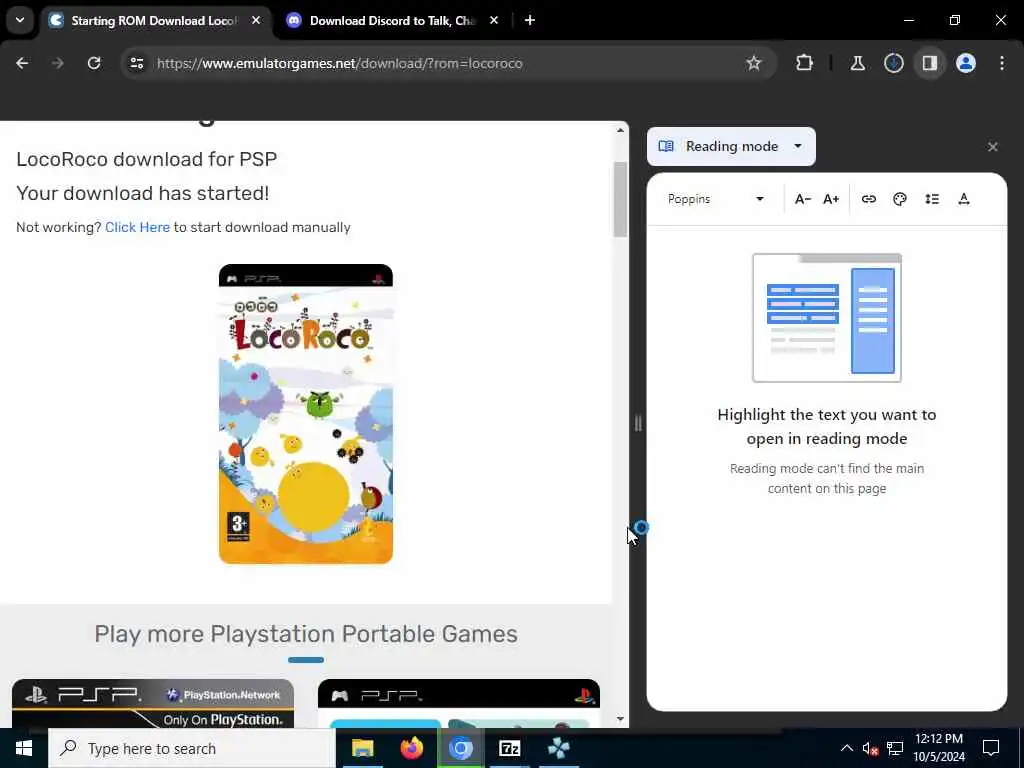The image size is (1024, 768).
Task: Click the muted volume tray icon
Action: click(x=870, y=748)
